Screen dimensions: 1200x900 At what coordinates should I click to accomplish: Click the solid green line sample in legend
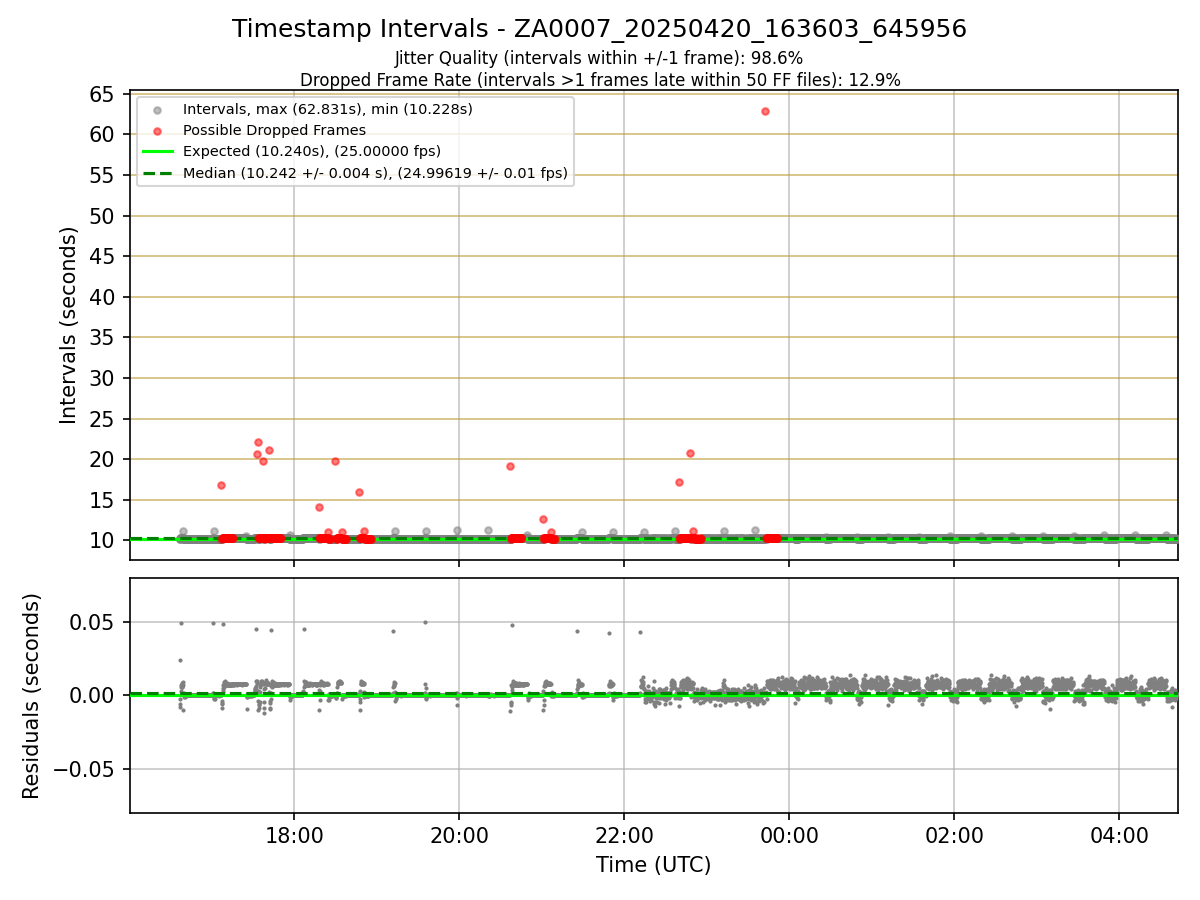click(157, 152)
